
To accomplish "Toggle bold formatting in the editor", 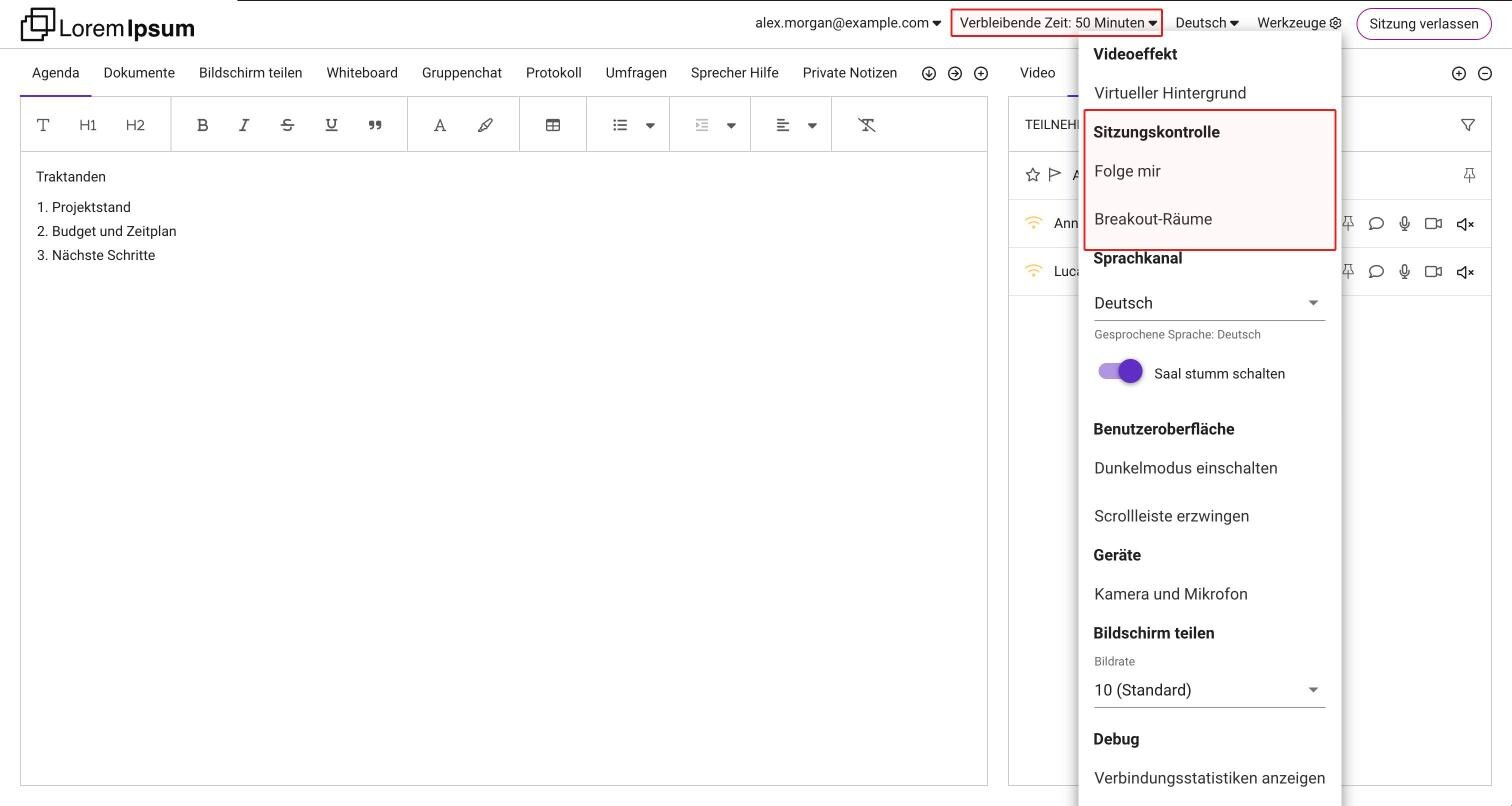I will click(x=202, y=125).
